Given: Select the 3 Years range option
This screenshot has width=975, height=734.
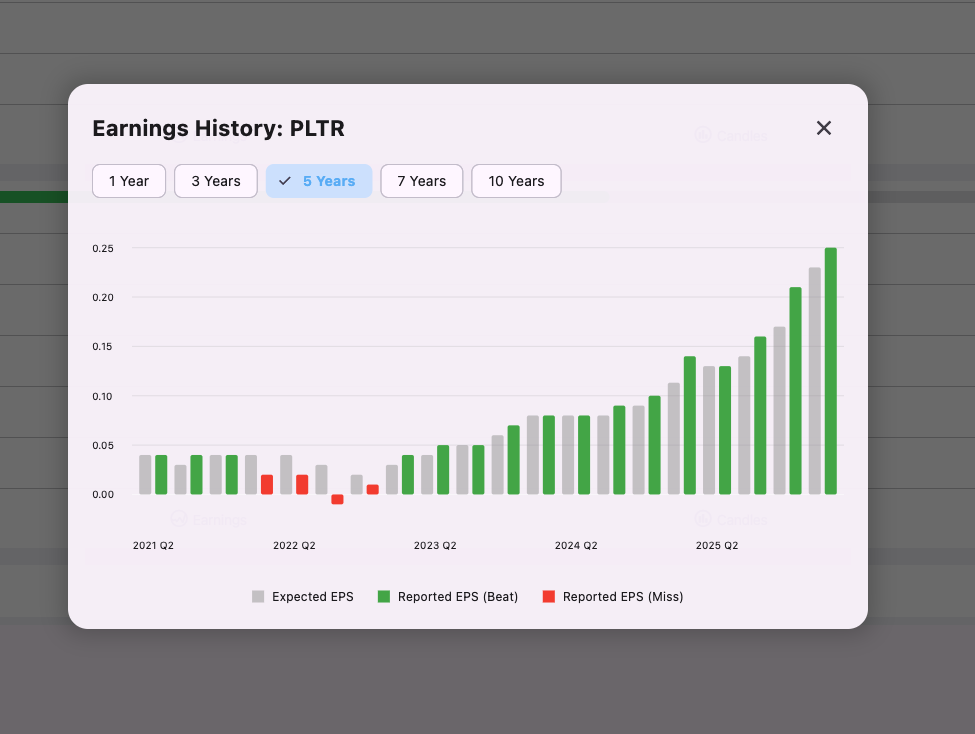Looking at the screenshot, I should (x=215, y=181).
